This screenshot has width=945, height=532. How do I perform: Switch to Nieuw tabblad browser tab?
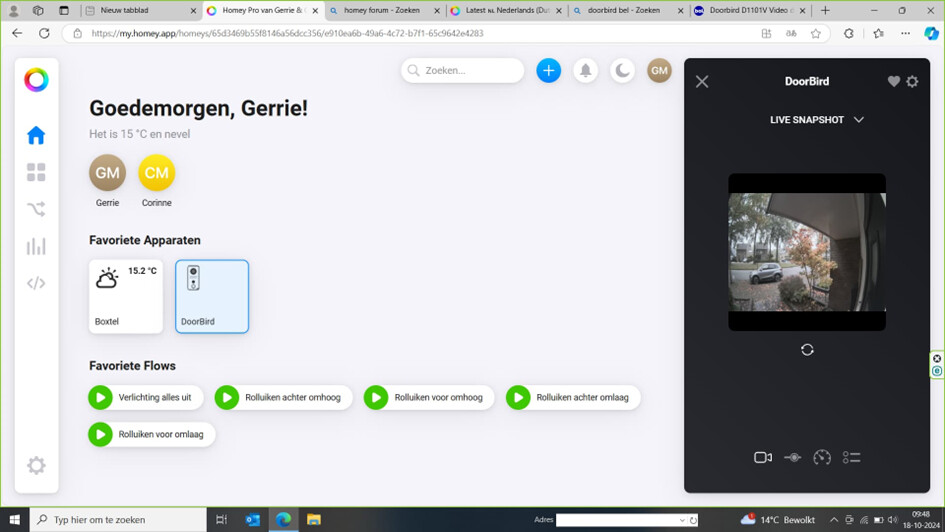[x=142, y=10]
